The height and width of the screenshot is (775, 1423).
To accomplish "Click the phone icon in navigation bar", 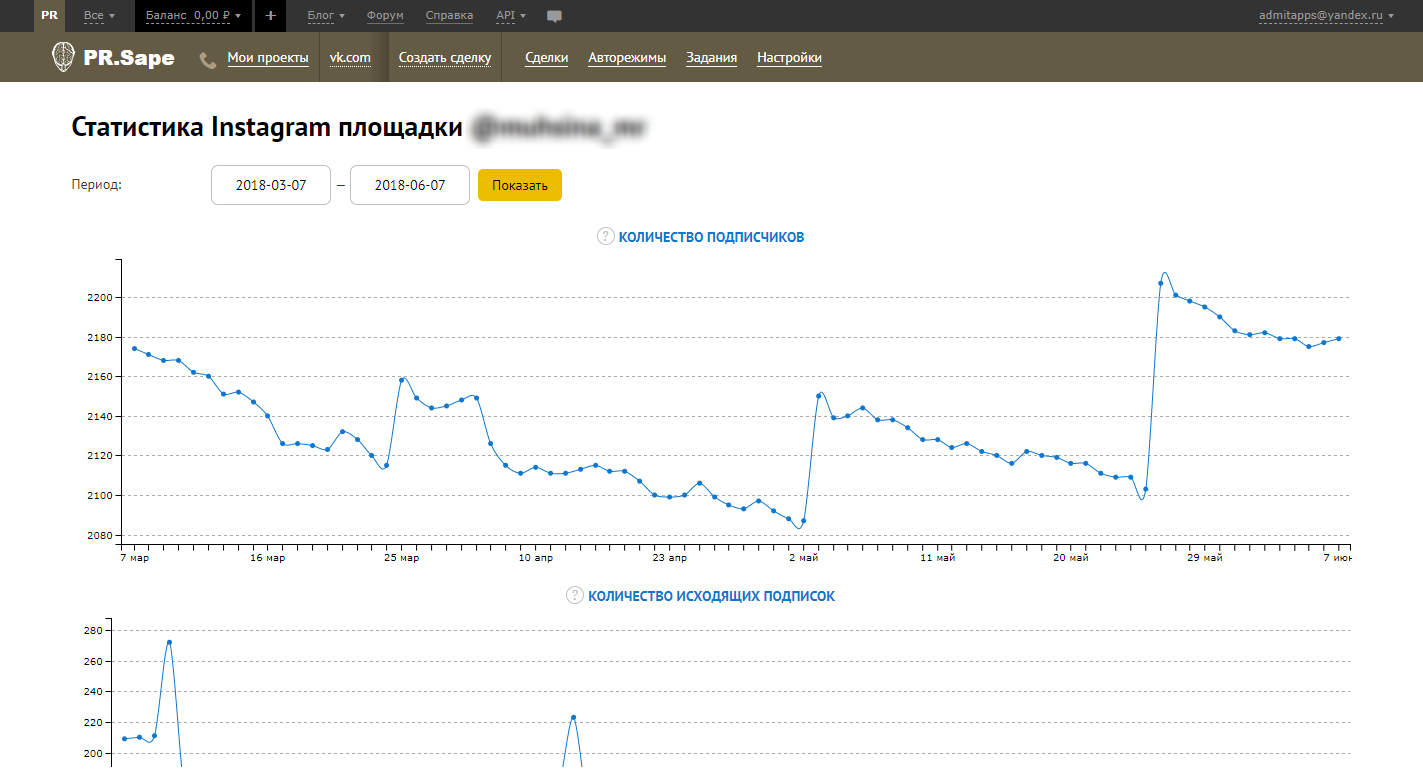I will 208,60.
